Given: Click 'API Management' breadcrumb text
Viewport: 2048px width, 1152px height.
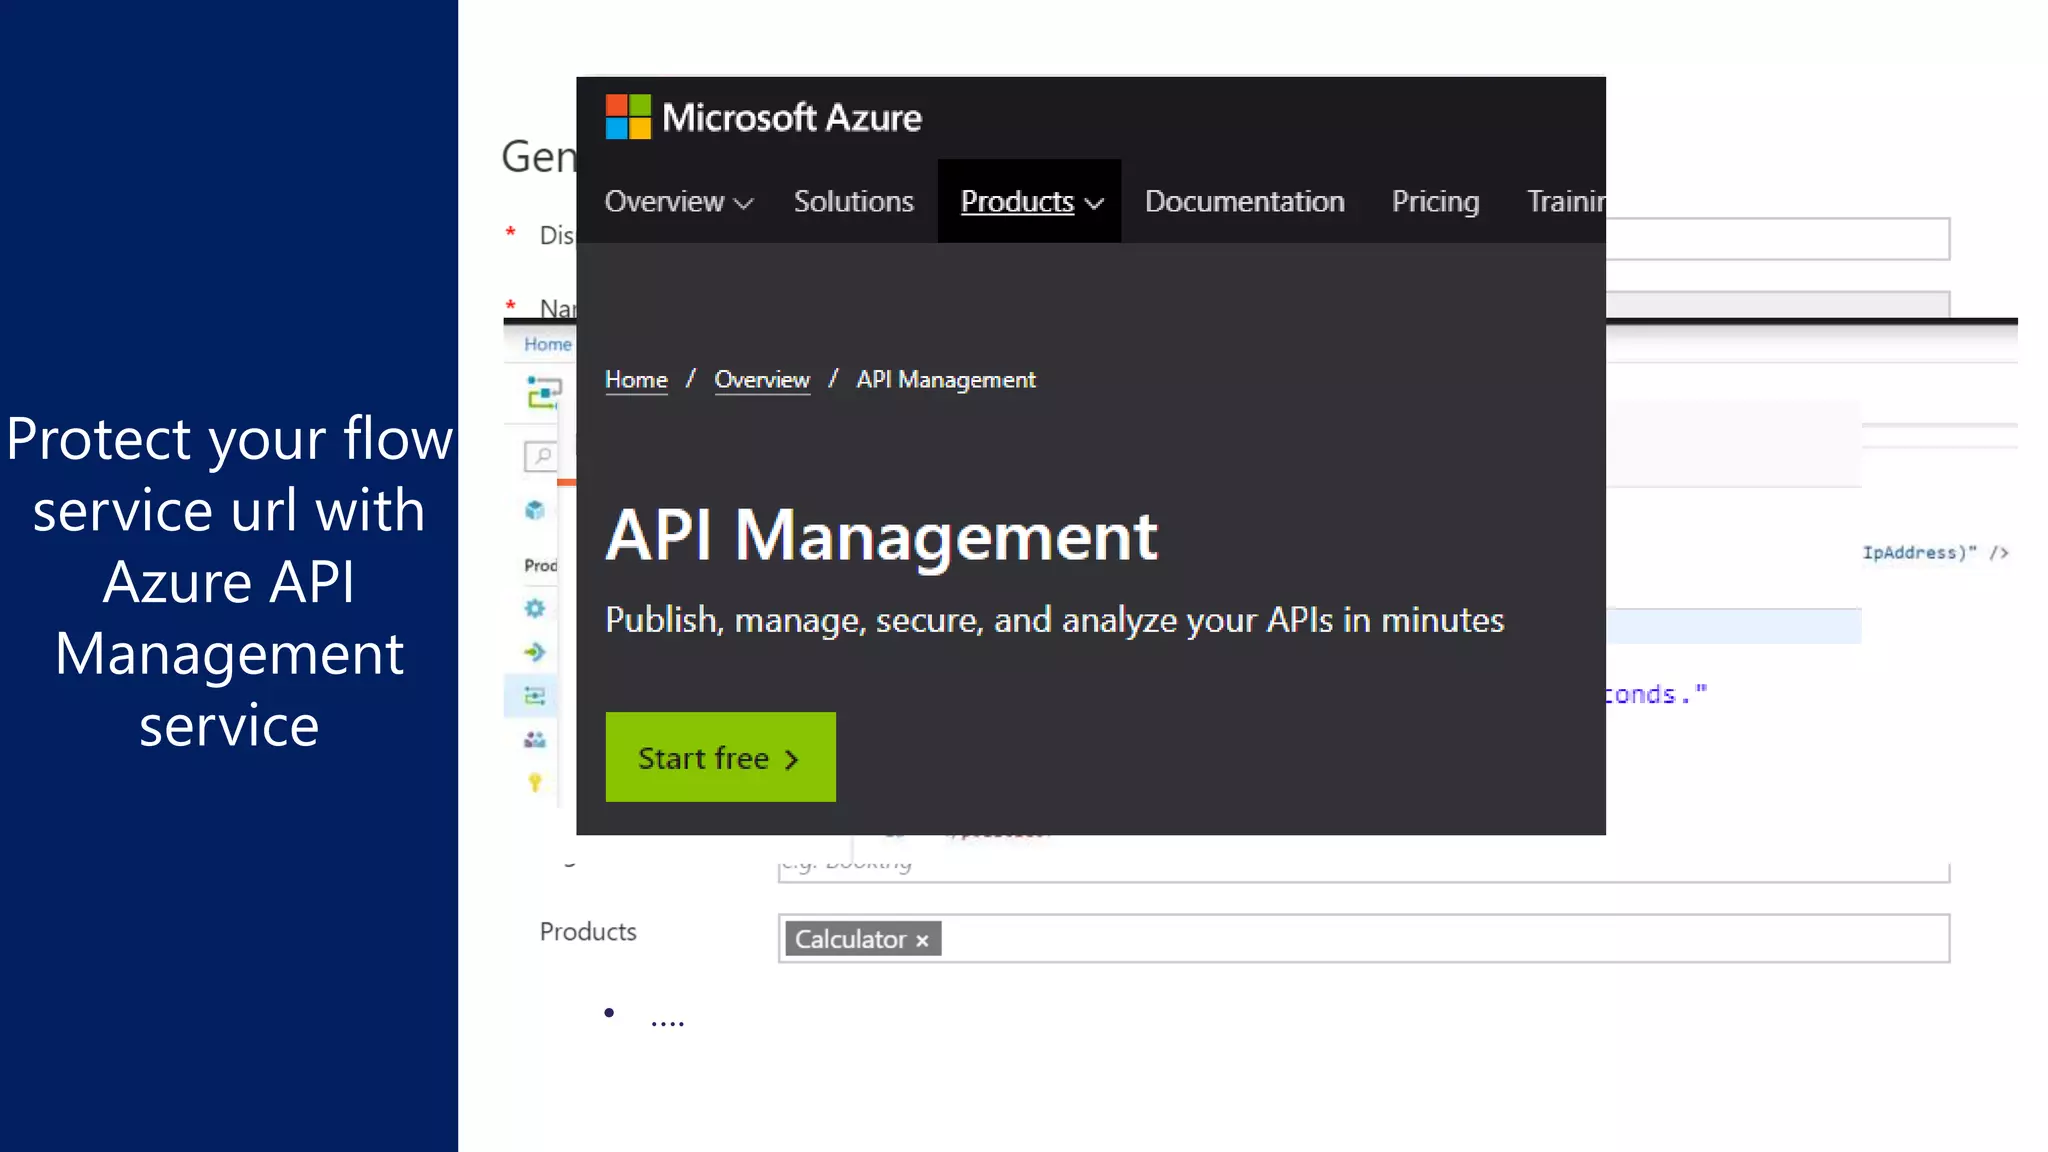Looking at the screenshot, I should click(x=946, y=380).
